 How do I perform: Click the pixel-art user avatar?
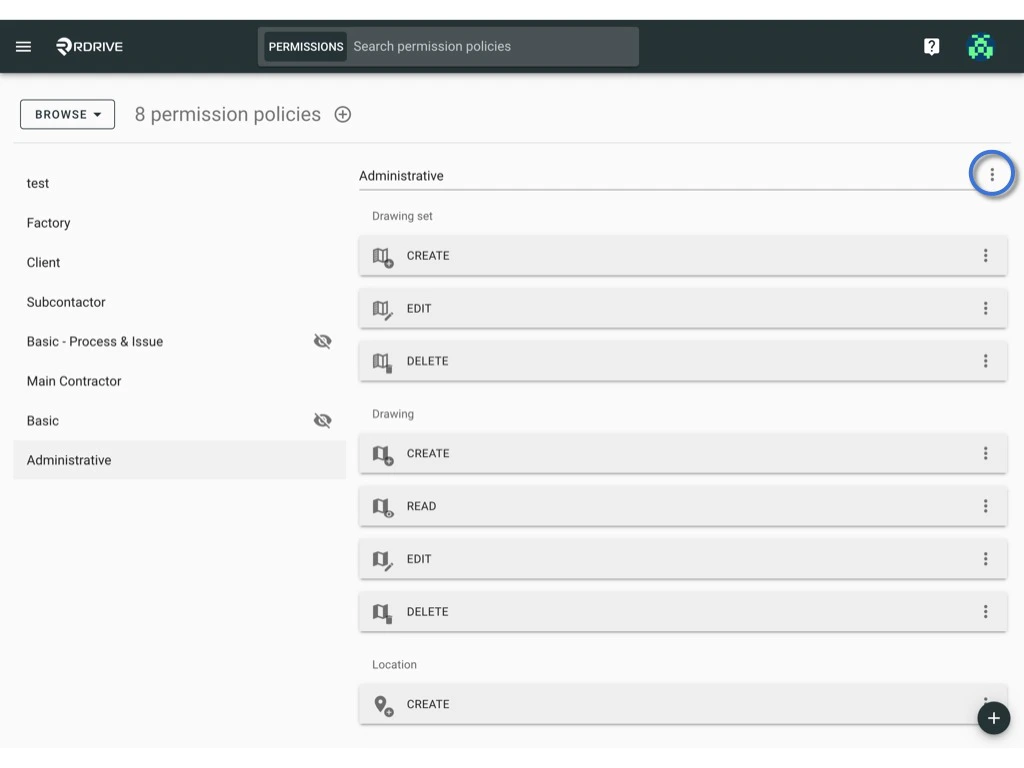[980, 46]
